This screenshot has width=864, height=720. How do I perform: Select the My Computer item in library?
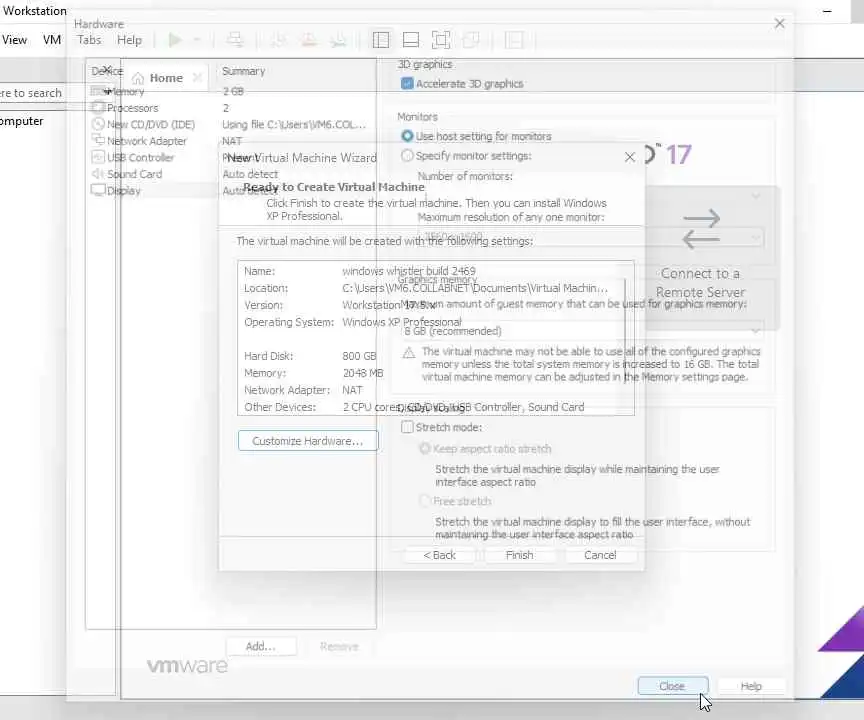[x=21, y=121]
